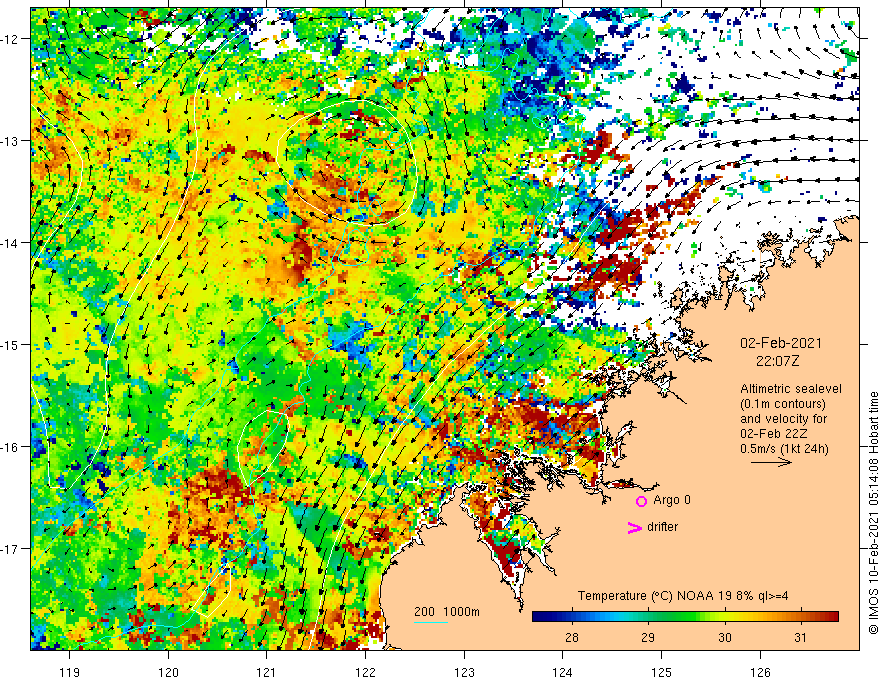Click the 'and velocity for' caption line
Viewport: 880px width, 680px height.
click(783, 419)
